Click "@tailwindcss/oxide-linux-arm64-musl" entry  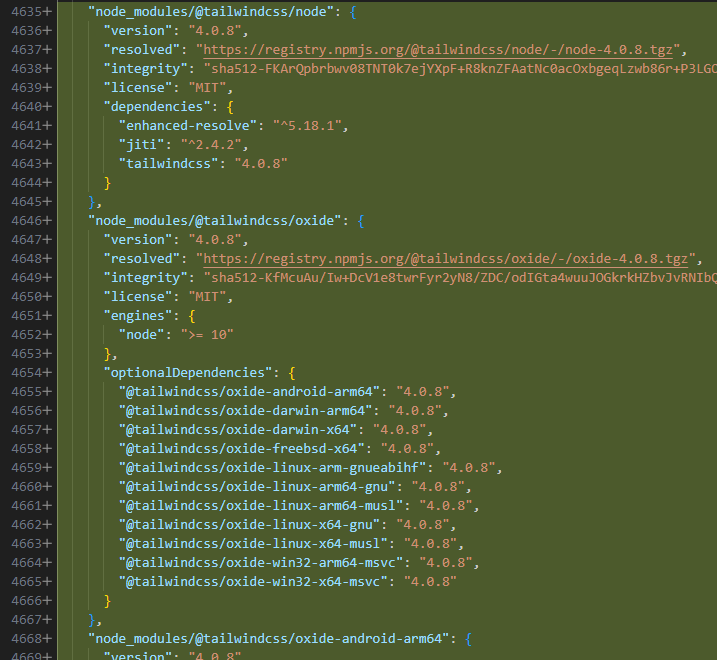click(x=261, y=505)
